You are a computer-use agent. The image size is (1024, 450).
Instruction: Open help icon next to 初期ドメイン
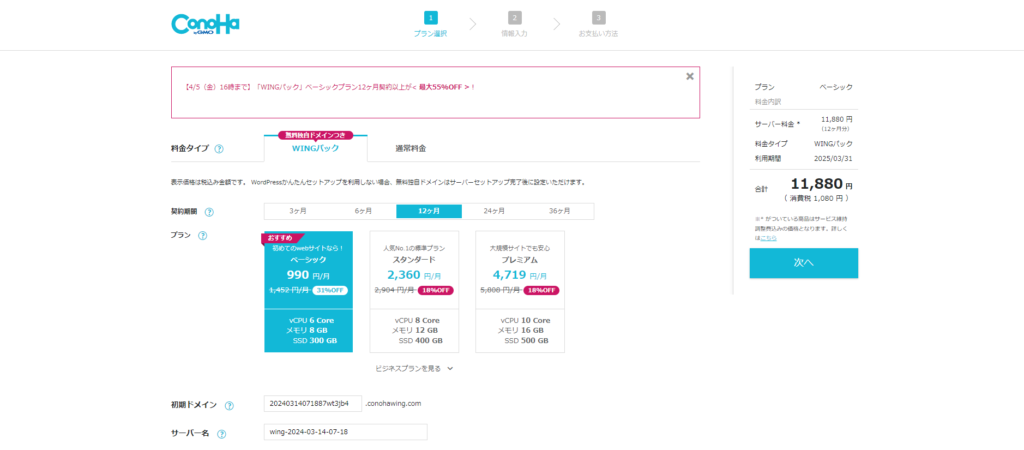(x=229, y=406)
